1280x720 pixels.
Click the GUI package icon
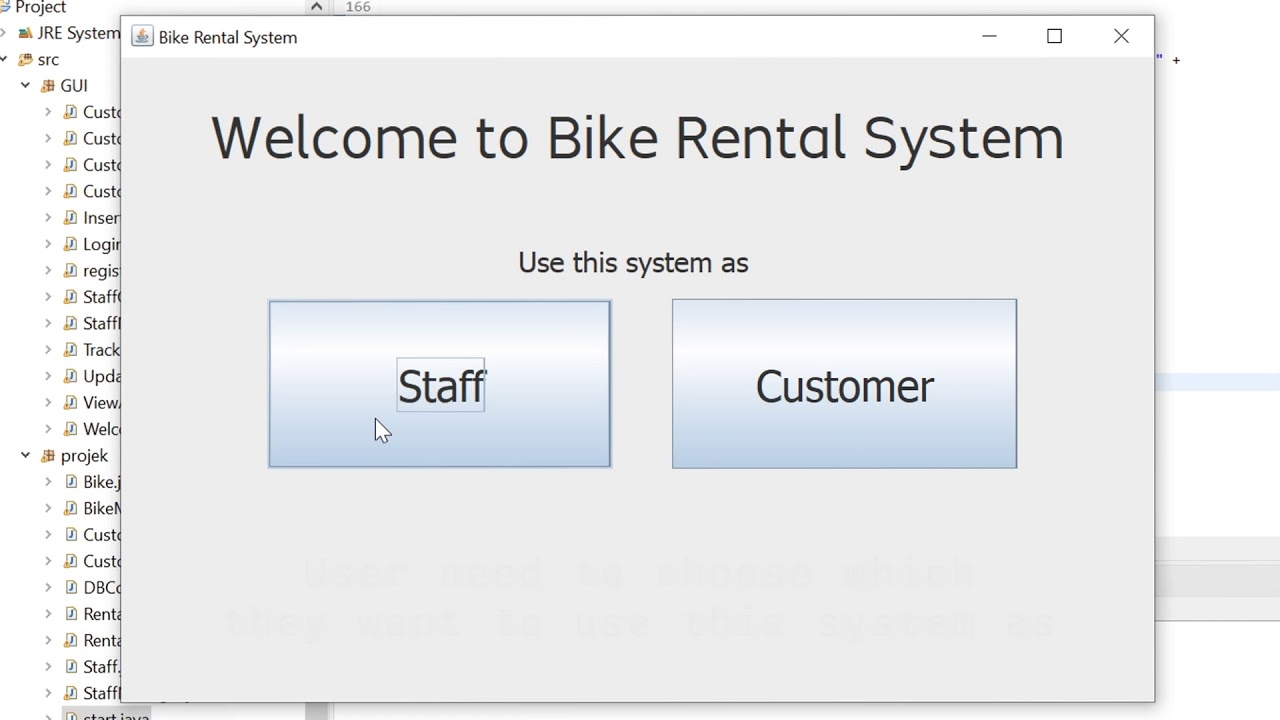[47, 86]
